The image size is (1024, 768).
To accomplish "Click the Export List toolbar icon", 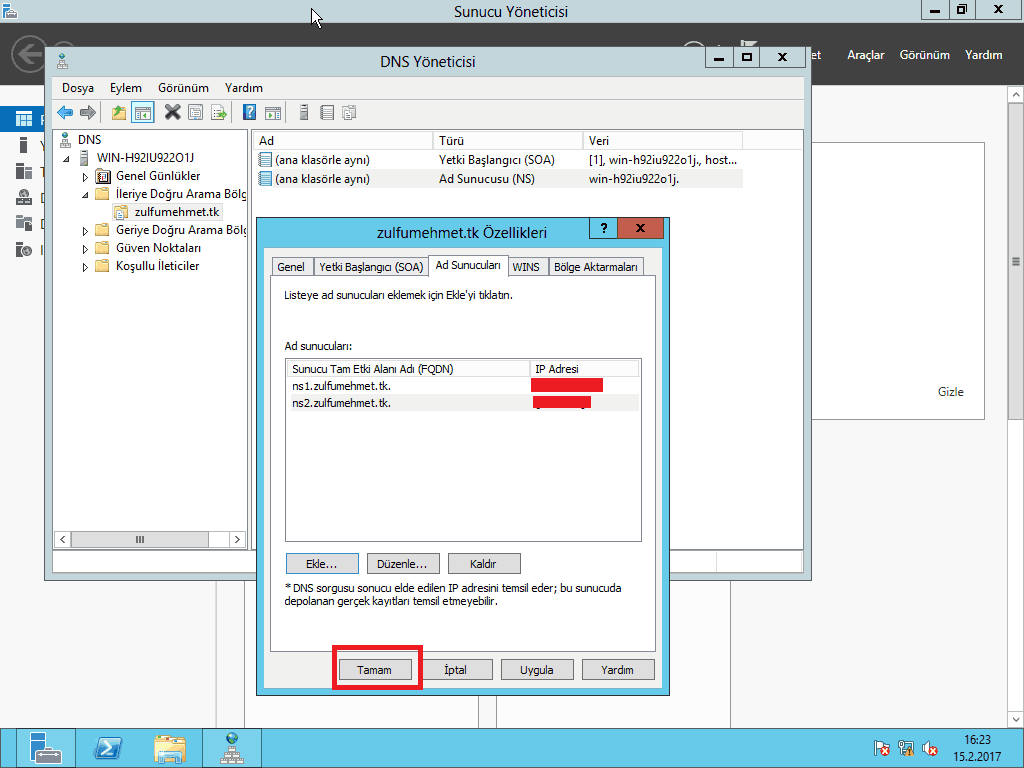I will point(218,112).
